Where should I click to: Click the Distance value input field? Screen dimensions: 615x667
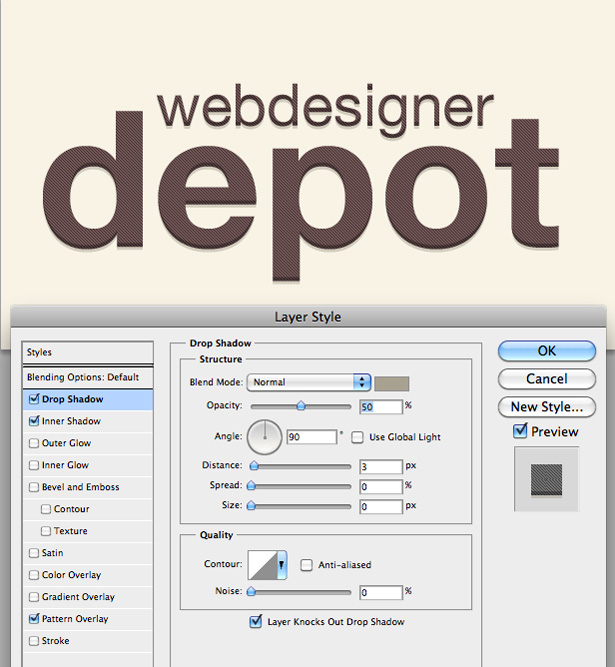pos(381,467)
